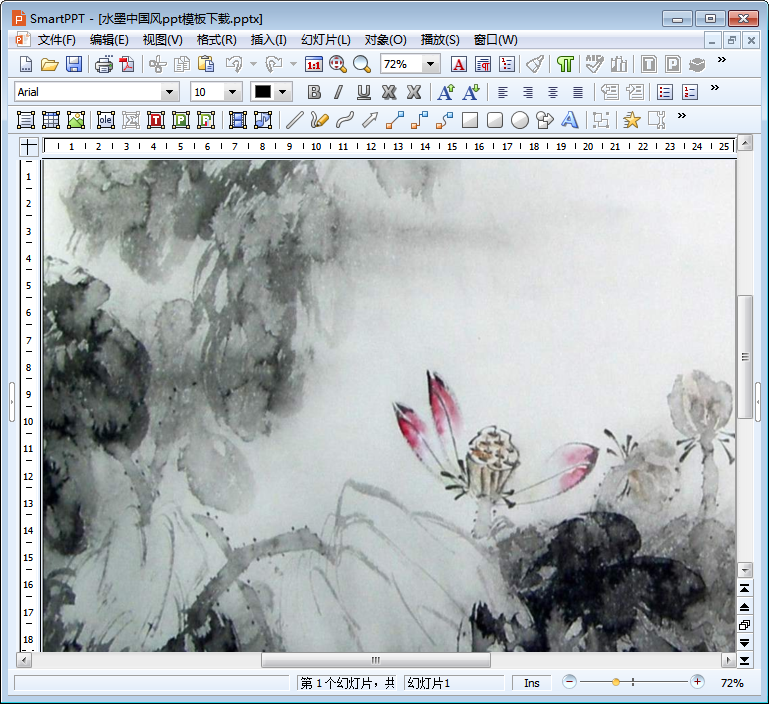Click the Paste clipboard icon
This screenshot has width=769, height=704.
[x=206, y=64]
